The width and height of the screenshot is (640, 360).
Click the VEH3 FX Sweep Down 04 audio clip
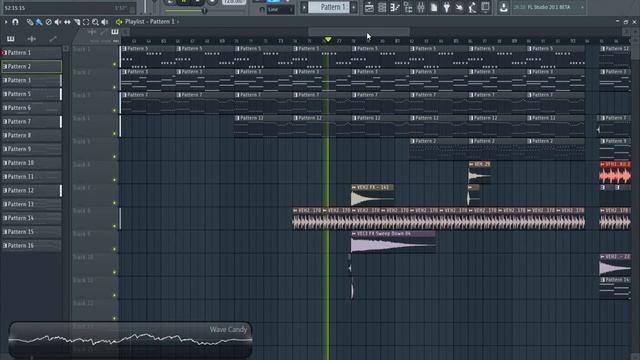click(393, 242)
